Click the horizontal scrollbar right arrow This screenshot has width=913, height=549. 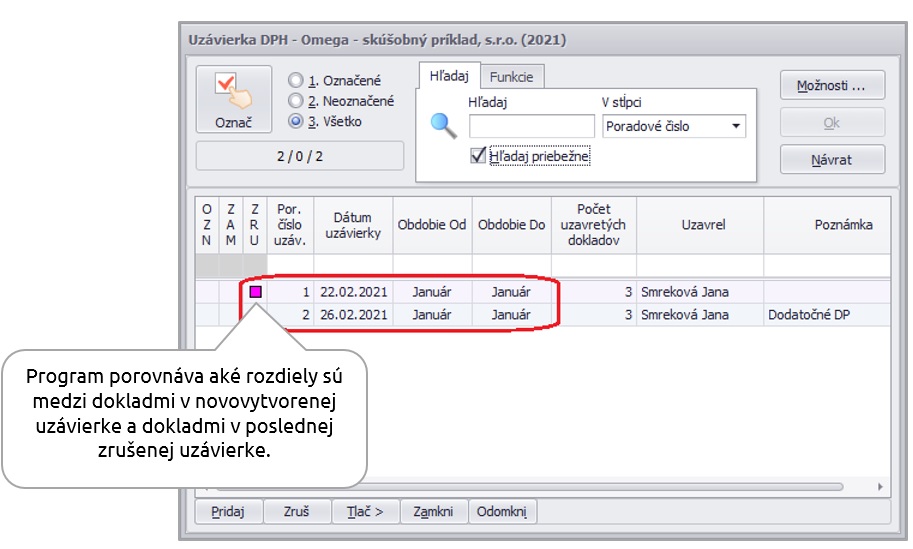point(880,486)
